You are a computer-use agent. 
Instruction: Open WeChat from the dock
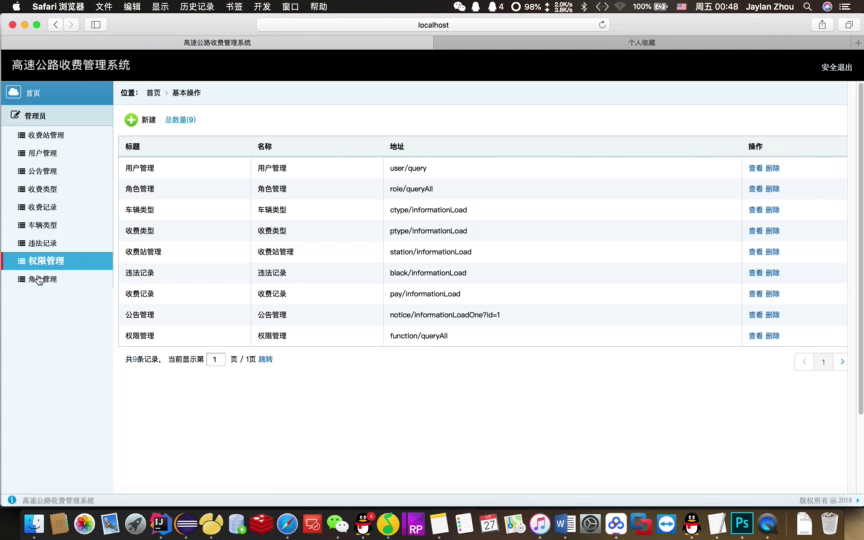point(337,523)
